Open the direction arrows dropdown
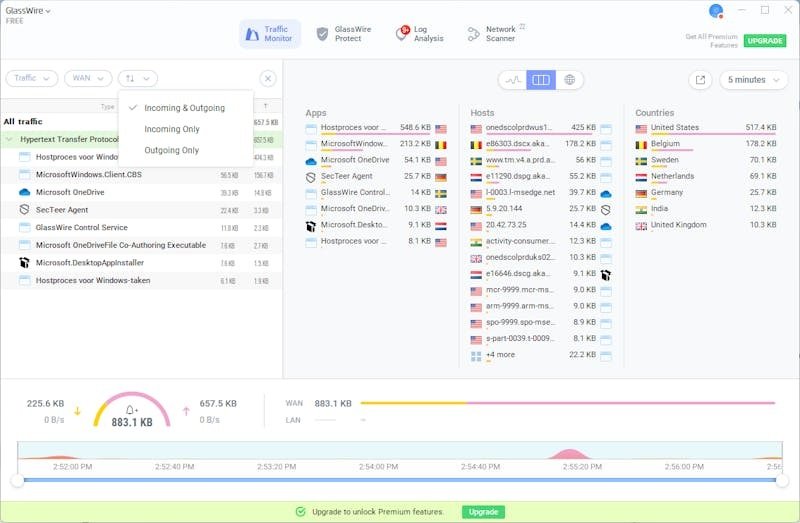This screenshot has width=800, height=523. pyautogui.click(x=138, y=78)
